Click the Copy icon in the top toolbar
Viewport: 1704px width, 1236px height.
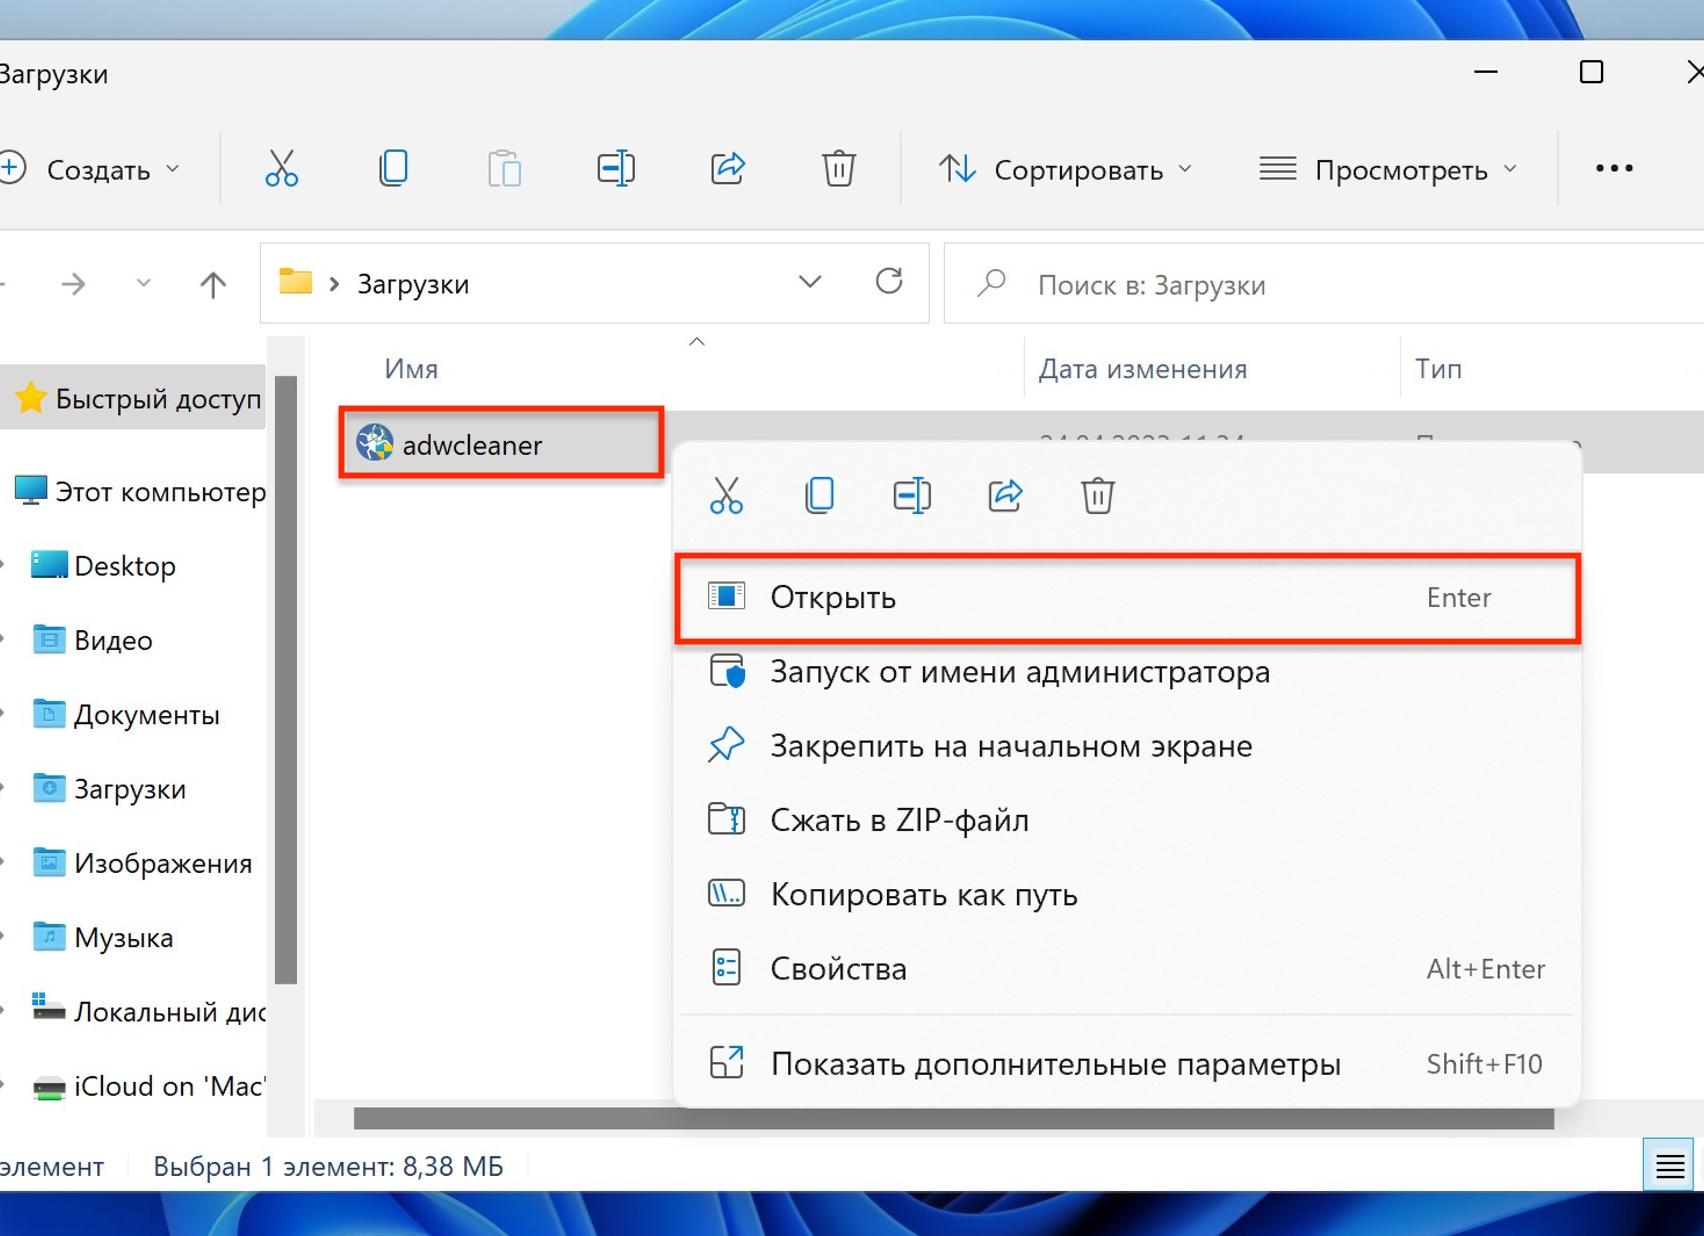click(393, 168)
